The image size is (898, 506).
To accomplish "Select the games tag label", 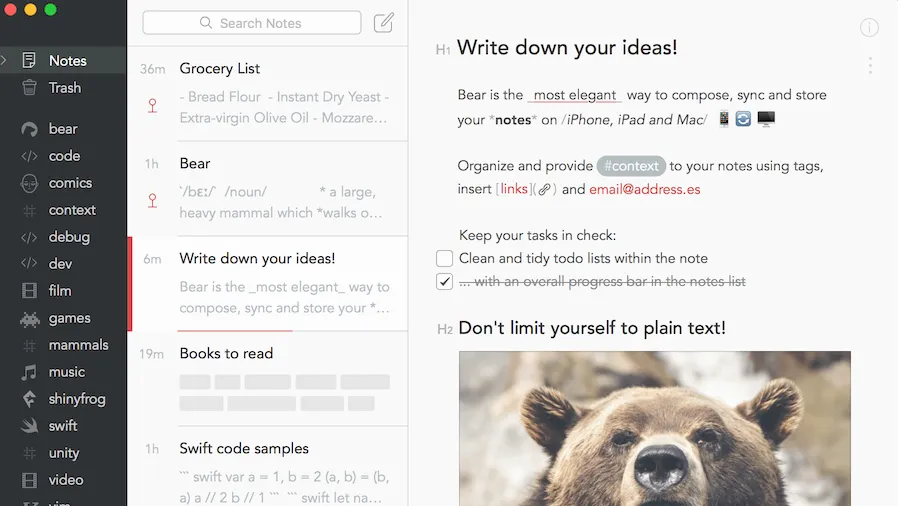I will 69,318.
